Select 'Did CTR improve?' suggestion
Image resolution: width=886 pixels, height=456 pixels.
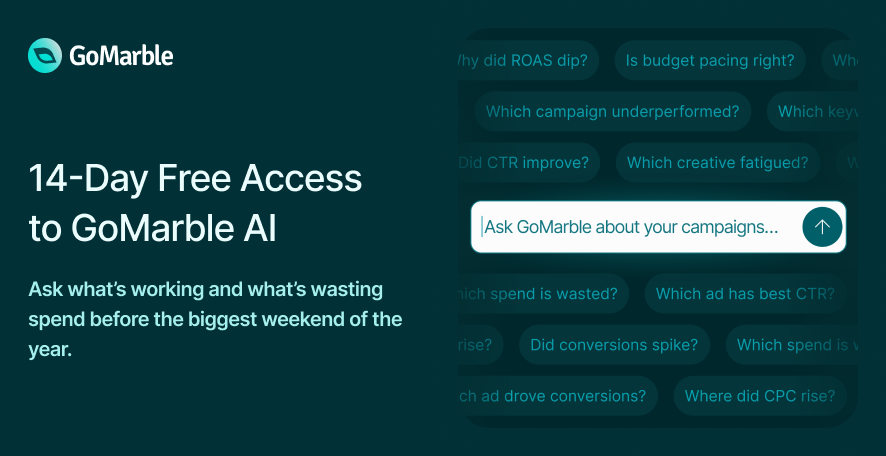(529, 163)
